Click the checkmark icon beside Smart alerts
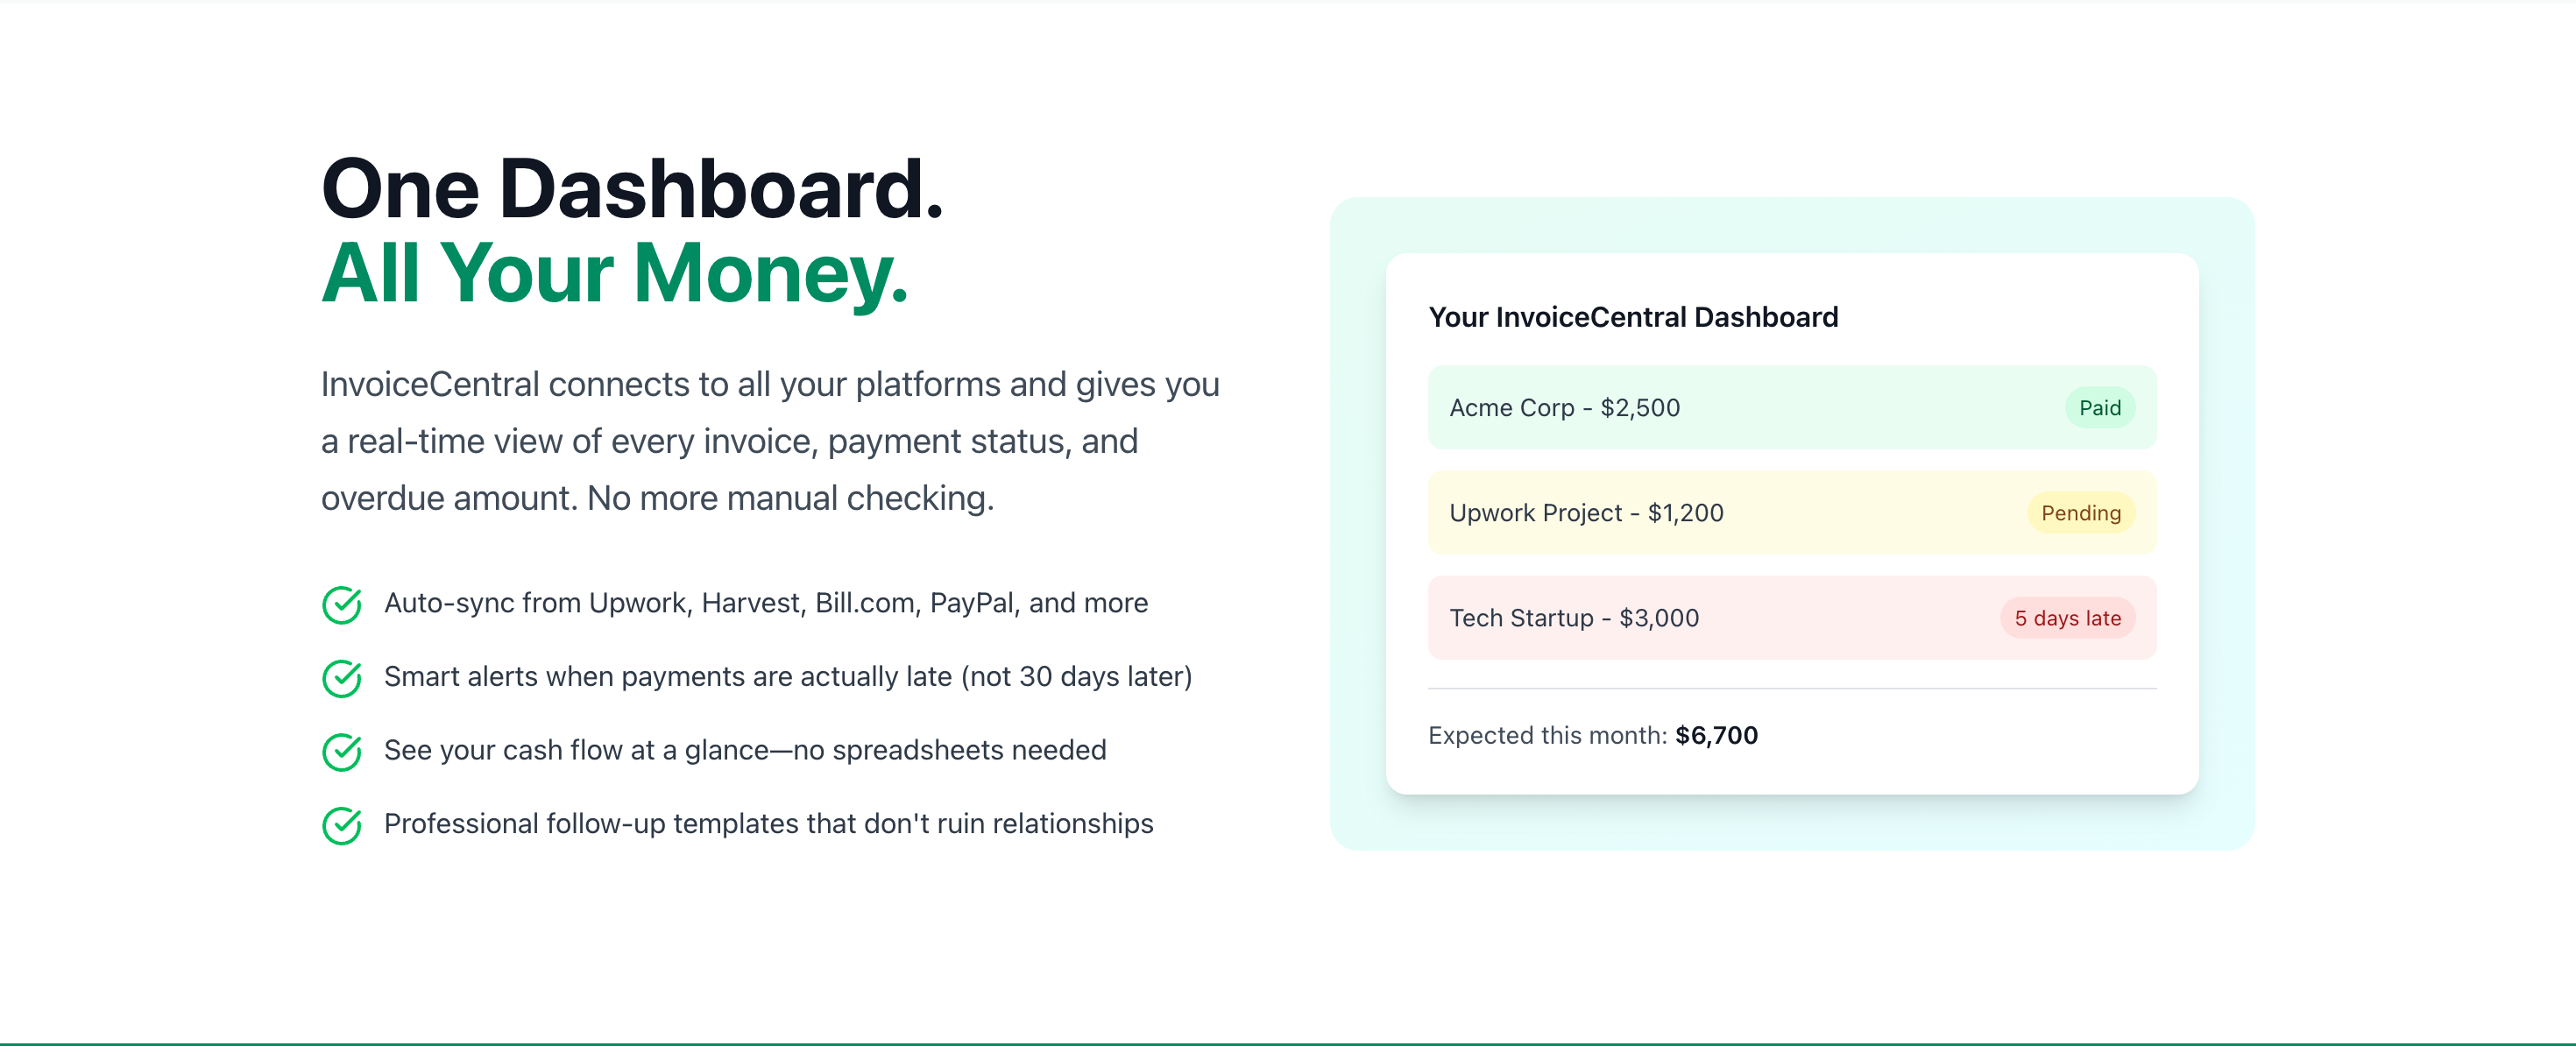Viewport: 2576px width, 1046px height. click(342, 678)
